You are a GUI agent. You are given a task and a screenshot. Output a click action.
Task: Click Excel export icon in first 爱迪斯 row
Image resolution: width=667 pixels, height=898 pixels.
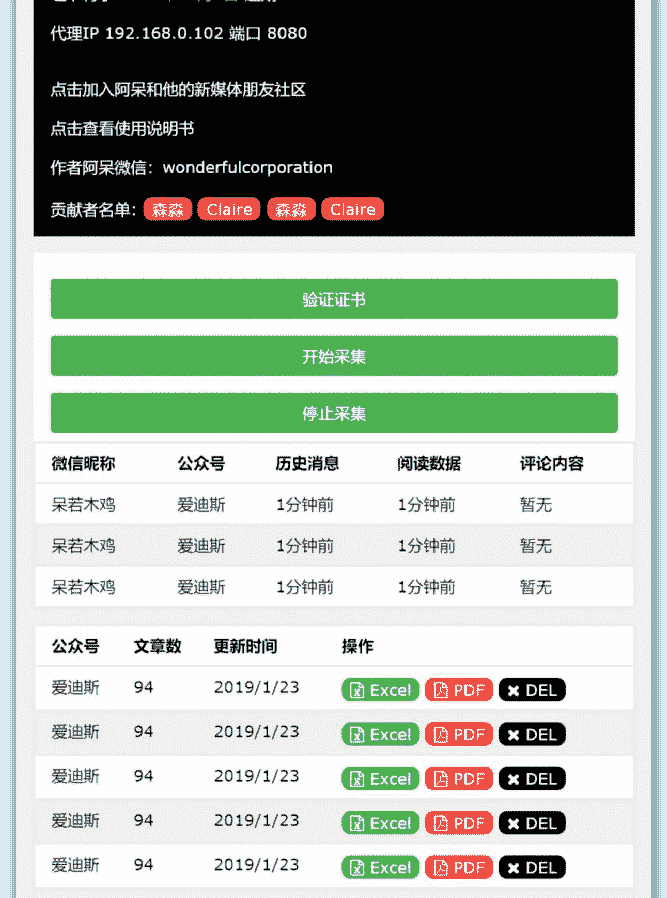(x=358, y=690)
